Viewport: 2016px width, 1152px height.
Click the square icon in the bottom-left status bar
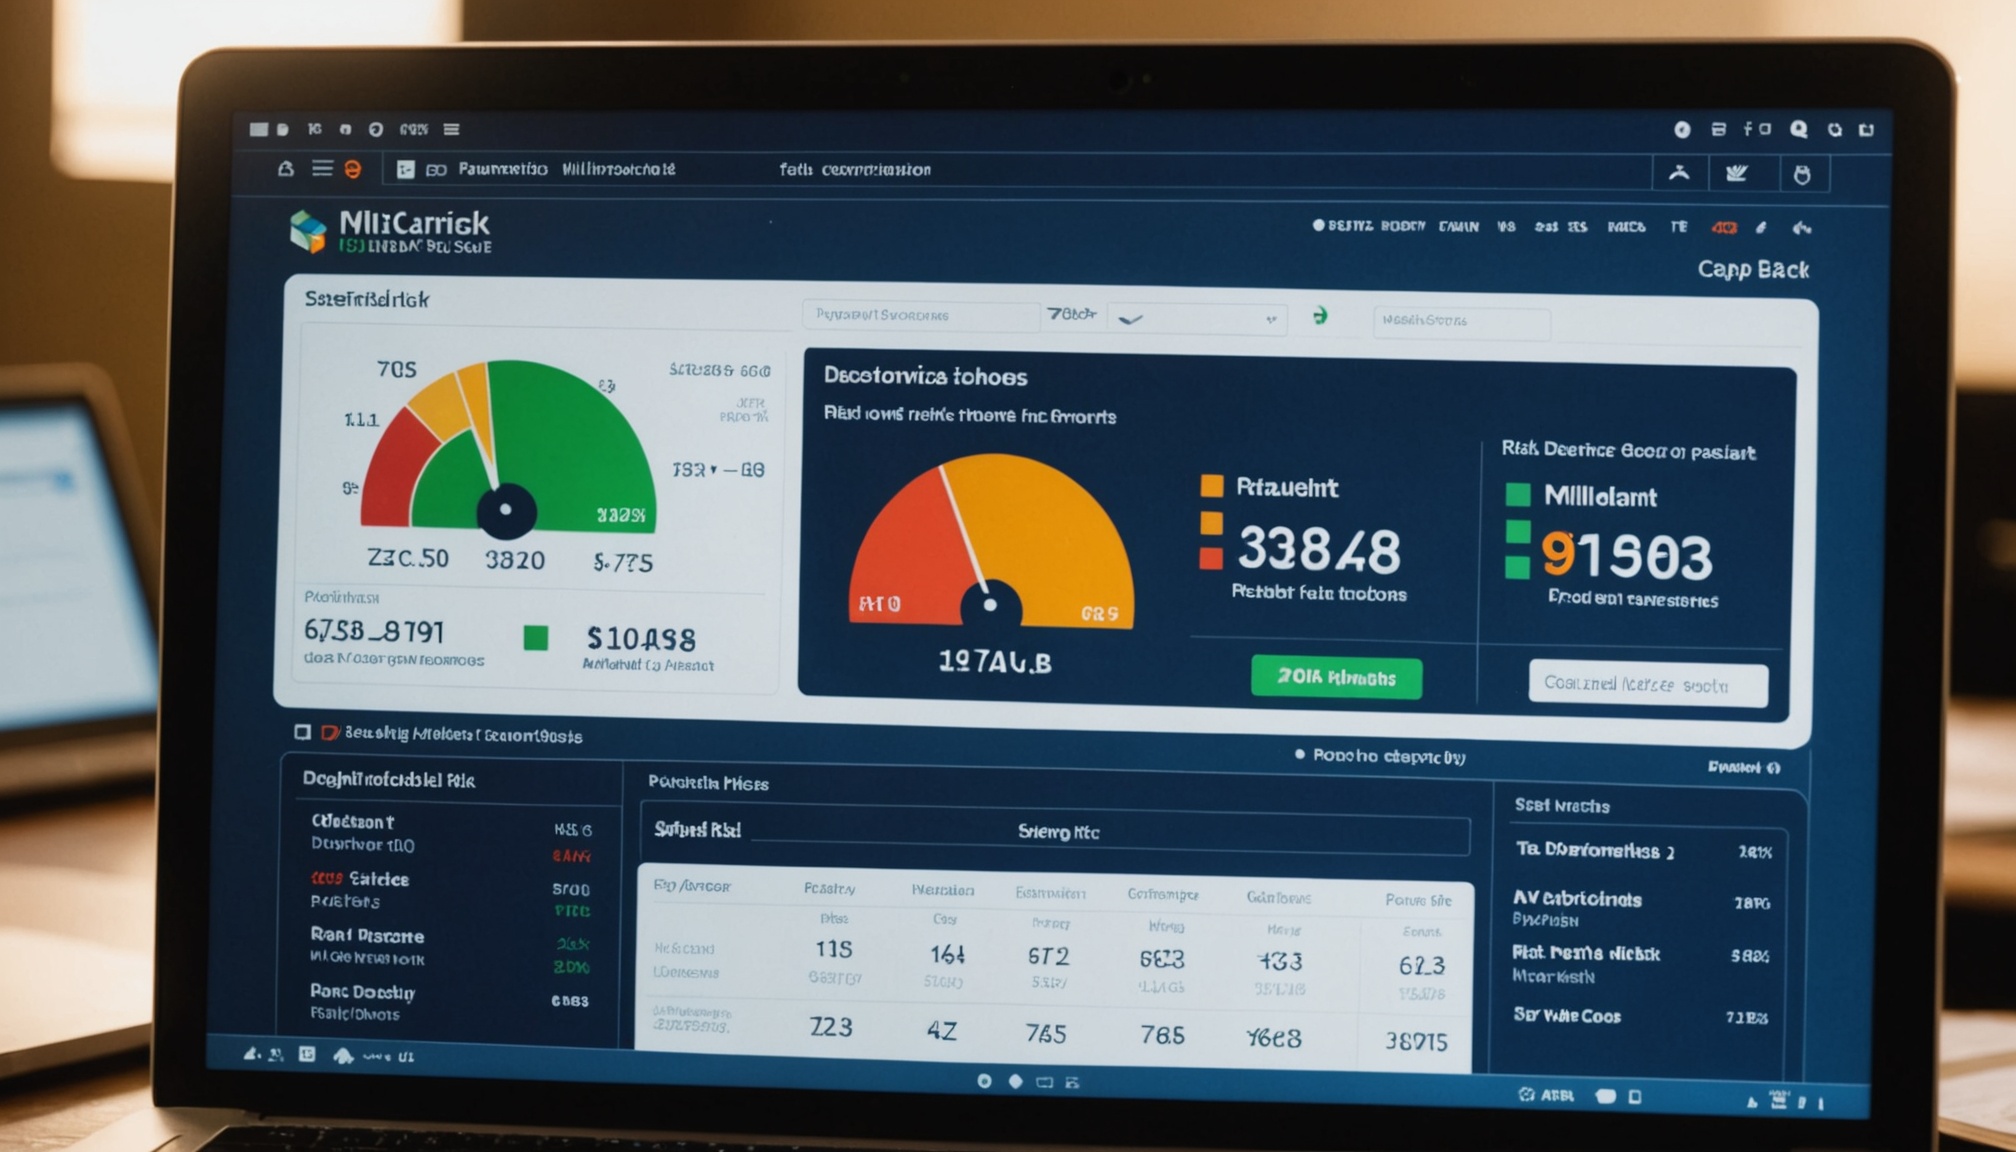point(307,1054)
